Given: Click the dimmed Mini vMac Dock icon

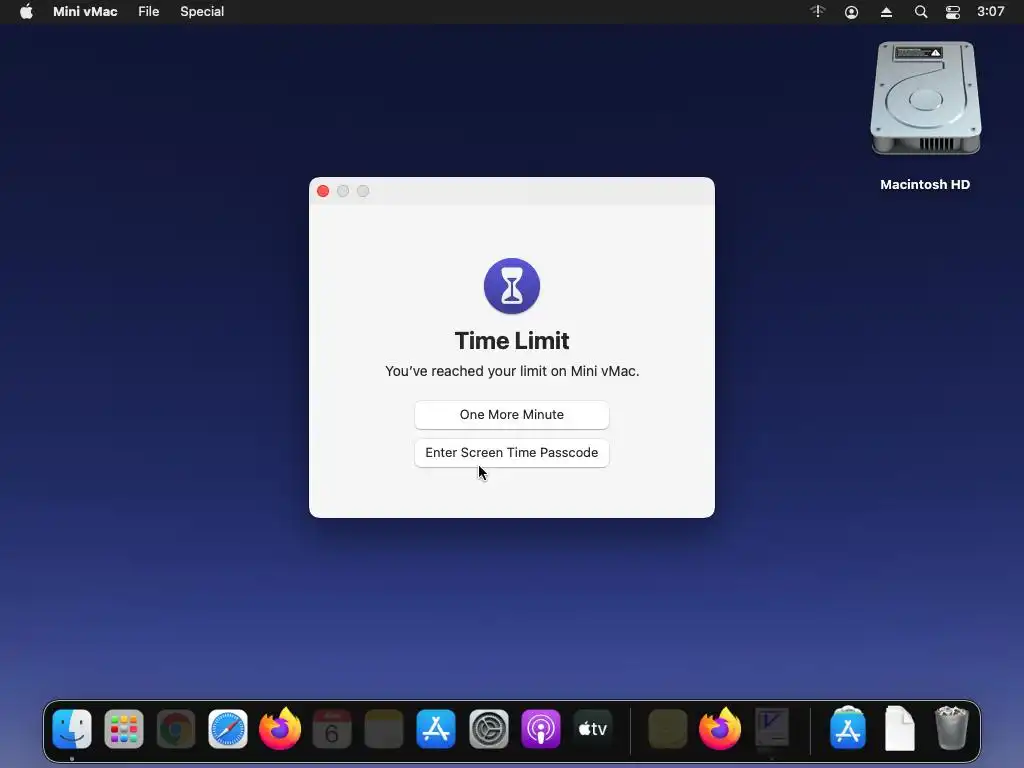Looking at the screenshot, I should 772,729.
